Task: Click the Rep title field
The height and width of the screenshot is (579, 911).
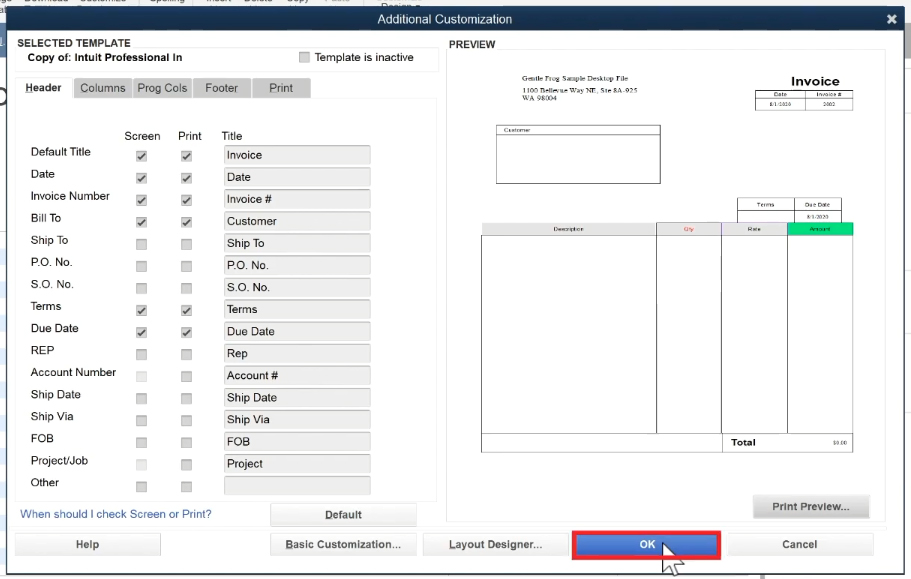Action: (297, 354)
